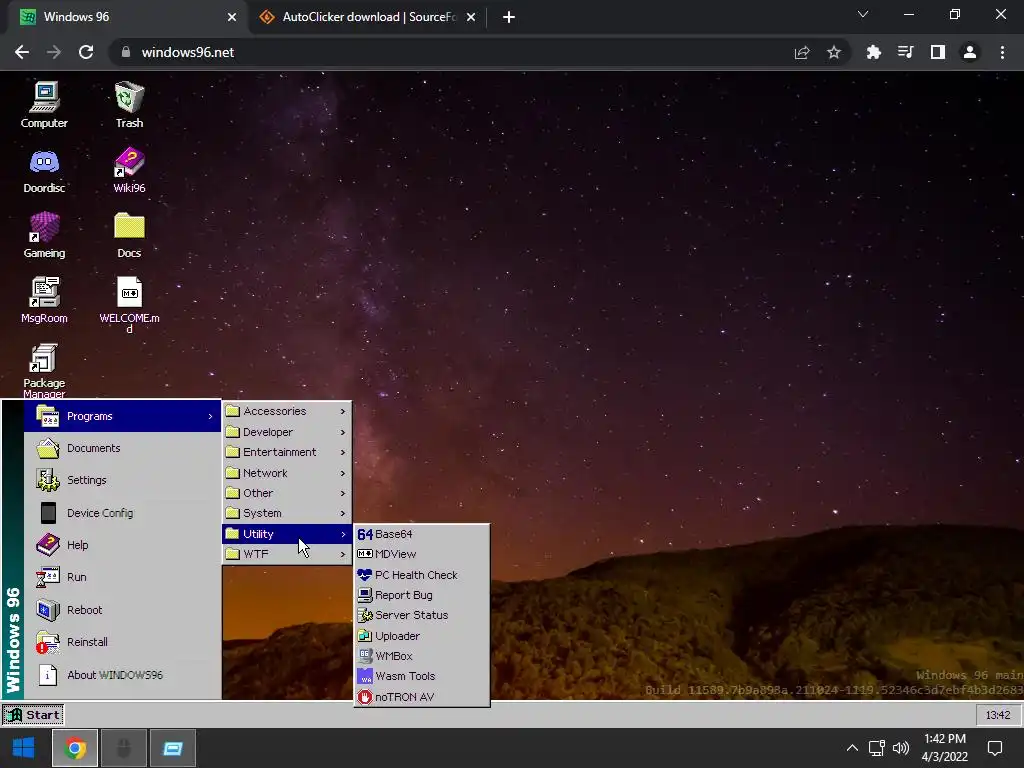
Task: Open the Trash desktop icon
Action: tap(129, 104)
